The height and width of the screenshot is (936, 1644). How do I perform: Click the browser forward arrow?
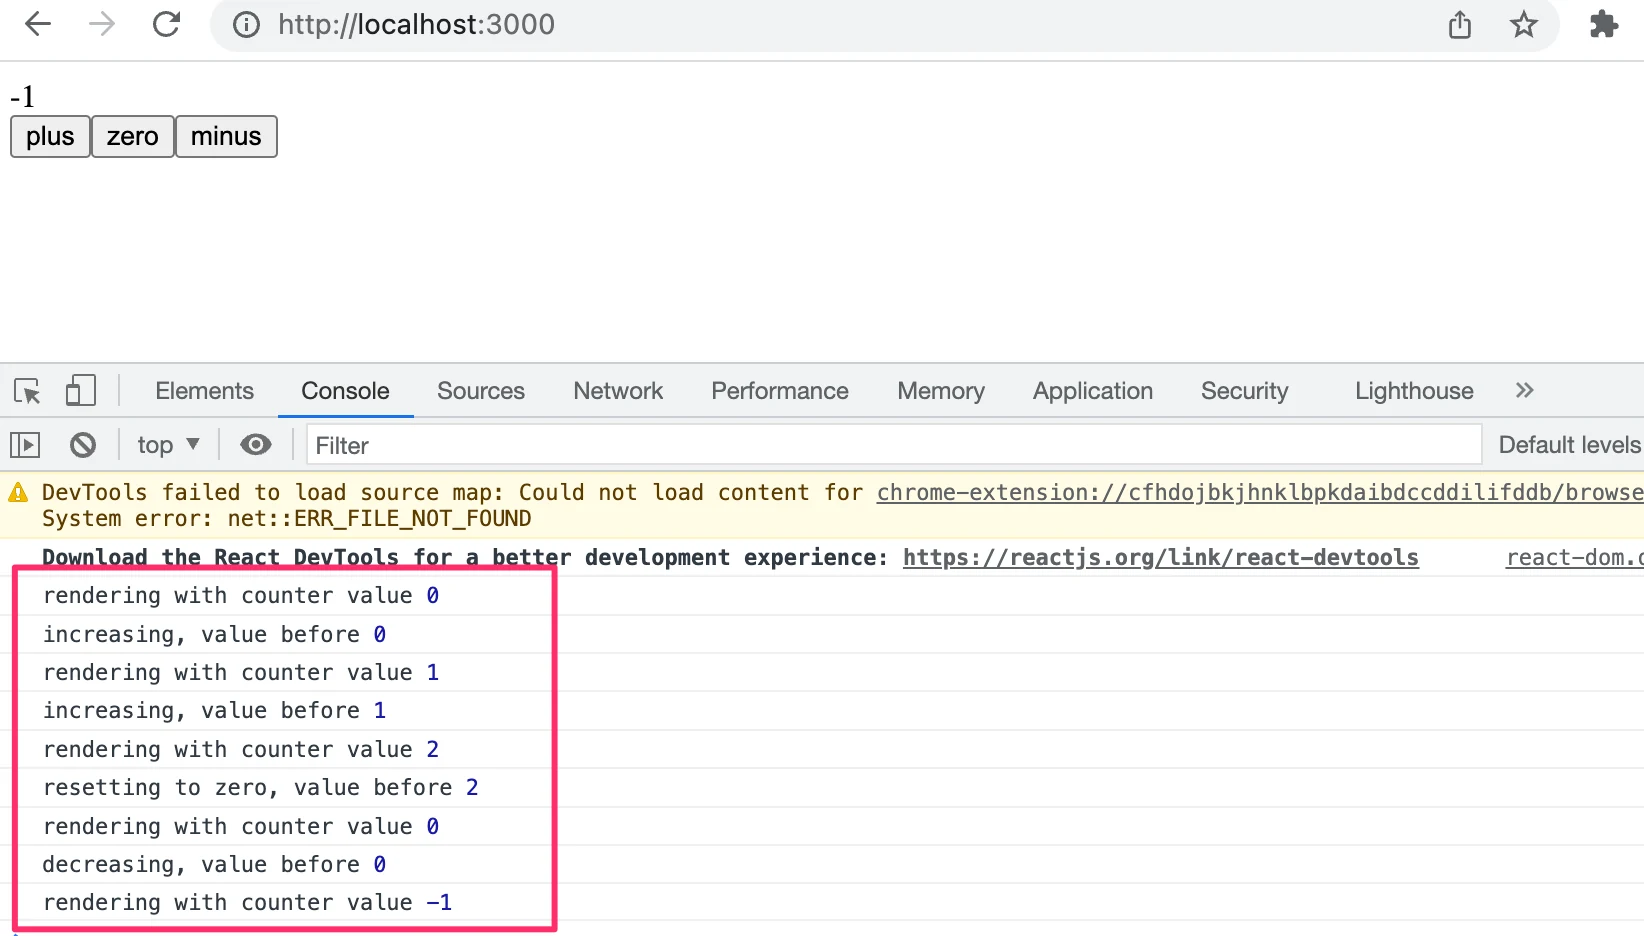click(x=102, y=24)
